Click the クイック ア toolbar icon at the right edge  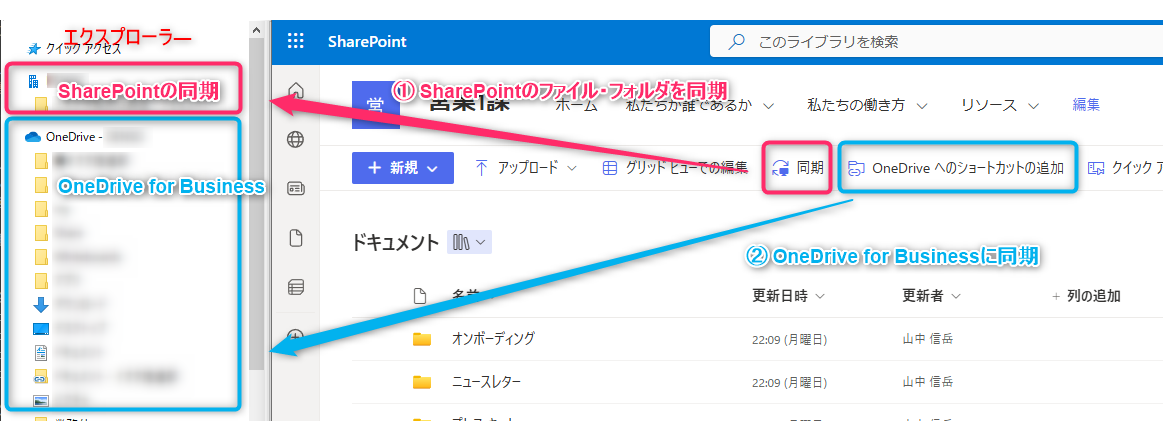coord(1096,168)
